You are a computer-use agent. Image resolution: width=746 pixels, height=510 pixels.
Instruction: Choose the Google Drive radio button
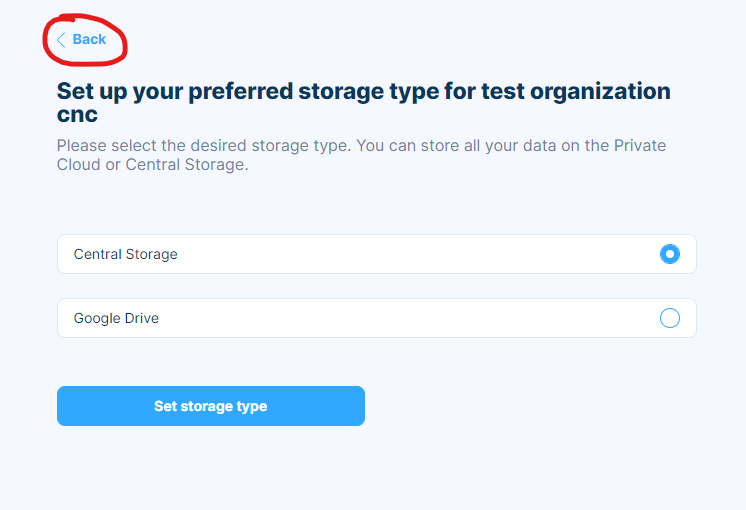click(x=669, y=318)
